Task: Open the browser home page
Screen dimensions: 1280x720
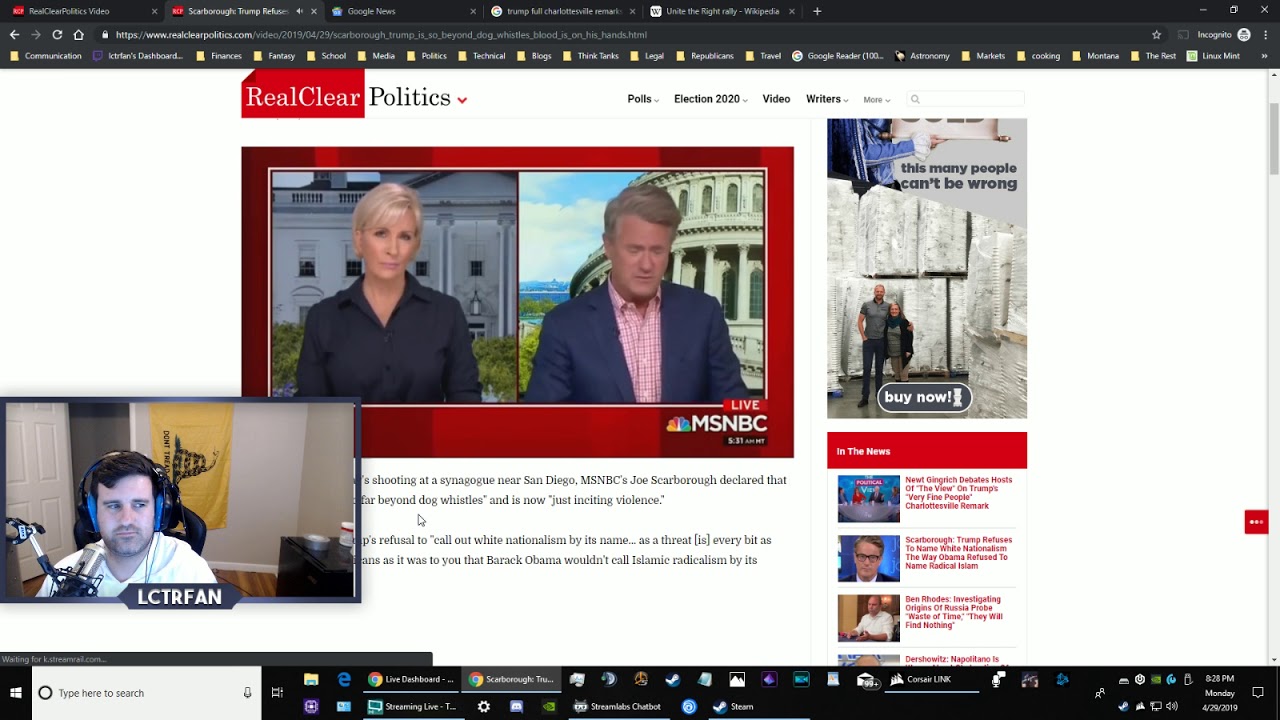Action: pos(79,34)
